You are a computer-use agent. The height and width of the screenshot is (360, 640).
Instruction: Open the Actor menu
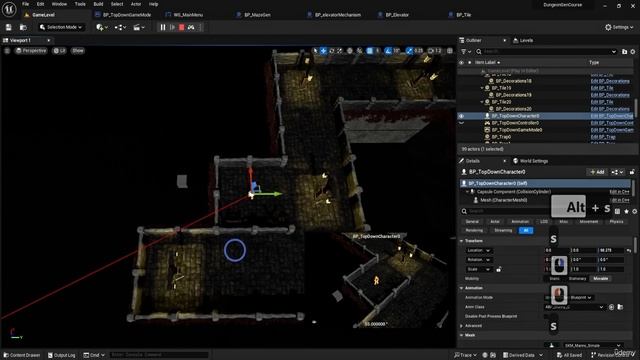(x=136, y=4)
